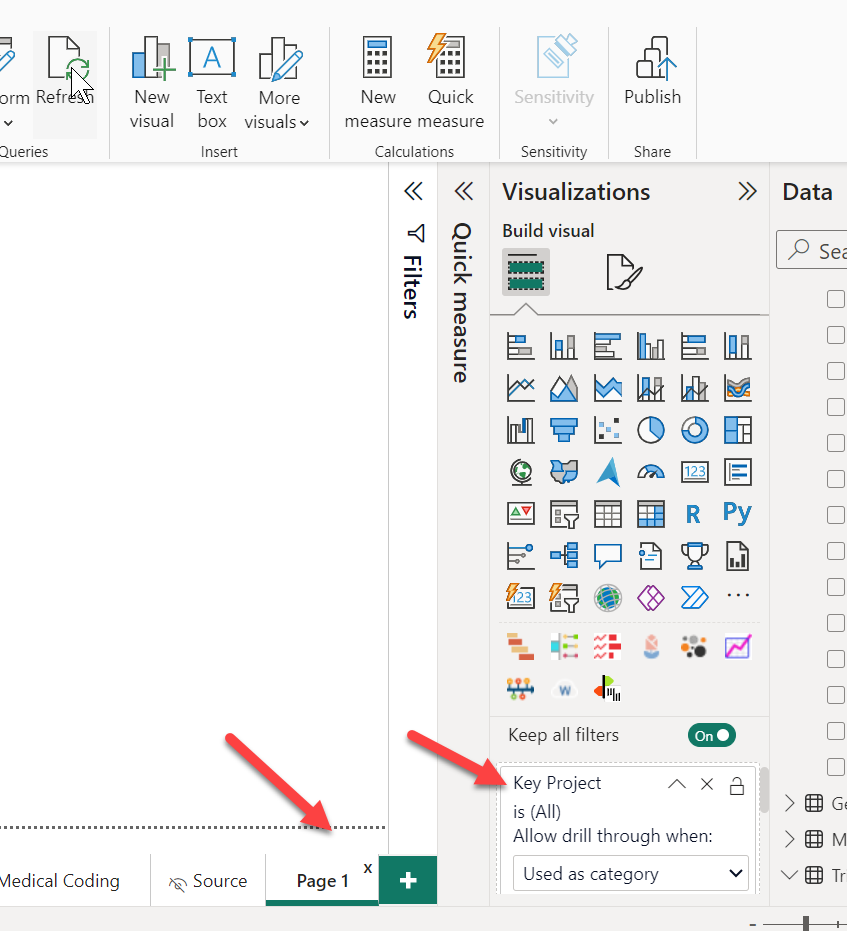The height and width of the screenshot is (931, 847).
Task: Select the scatter chart visual
Action: pos(608,430)
